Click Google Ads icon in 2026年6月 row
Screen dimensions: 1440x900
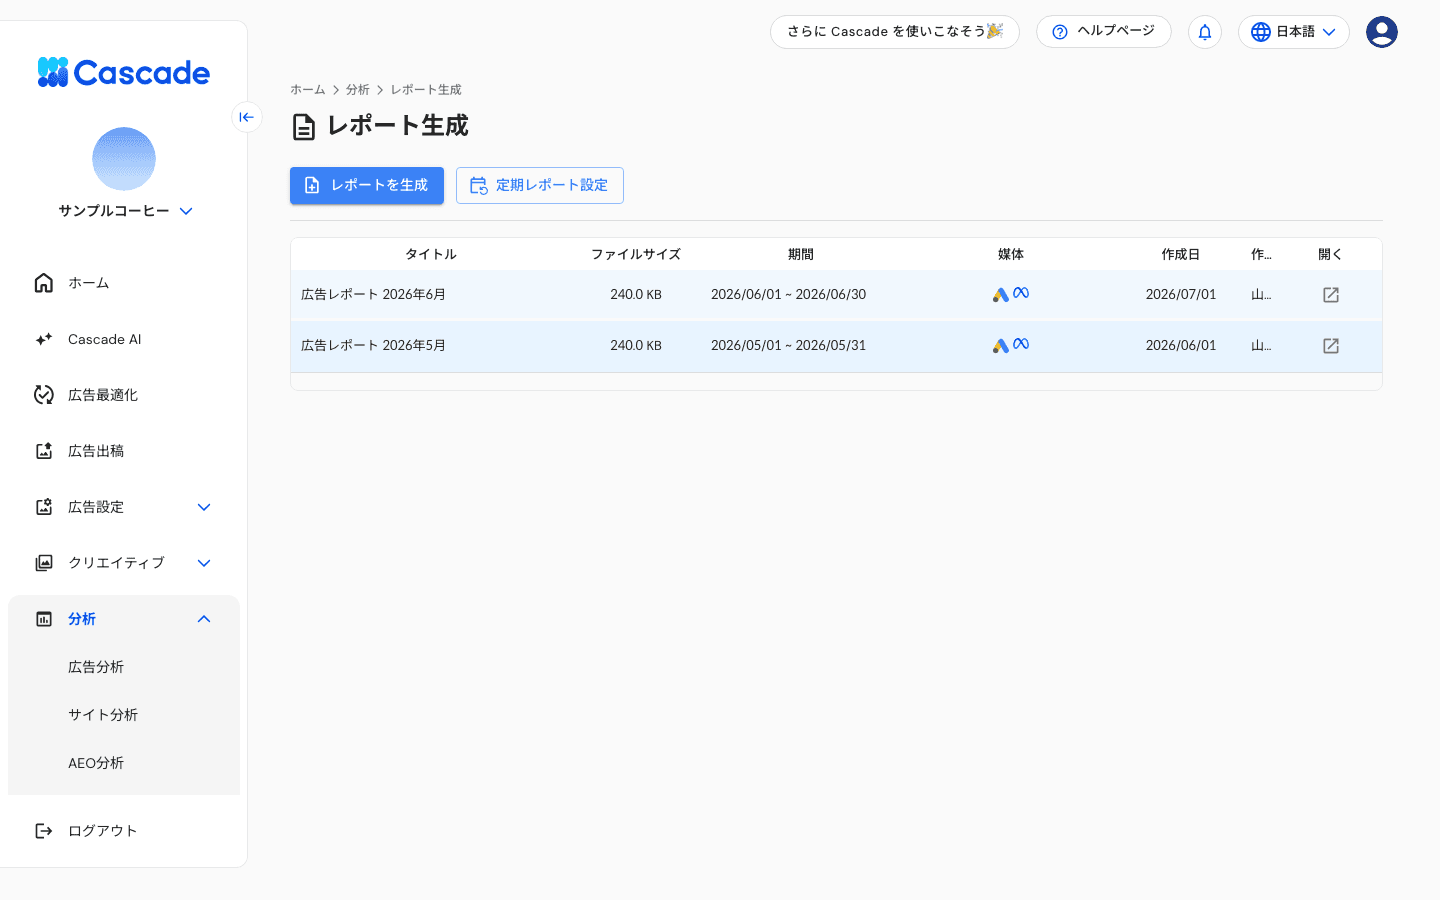[x=1001, y=295]
